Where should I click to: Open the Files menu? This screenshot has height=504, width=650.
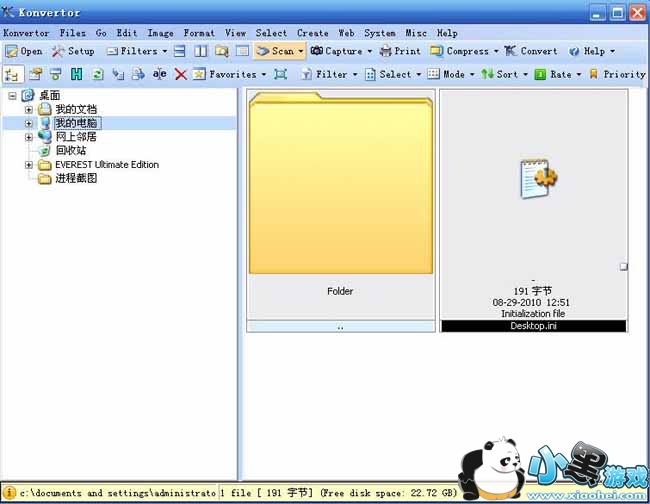point(73,33)
